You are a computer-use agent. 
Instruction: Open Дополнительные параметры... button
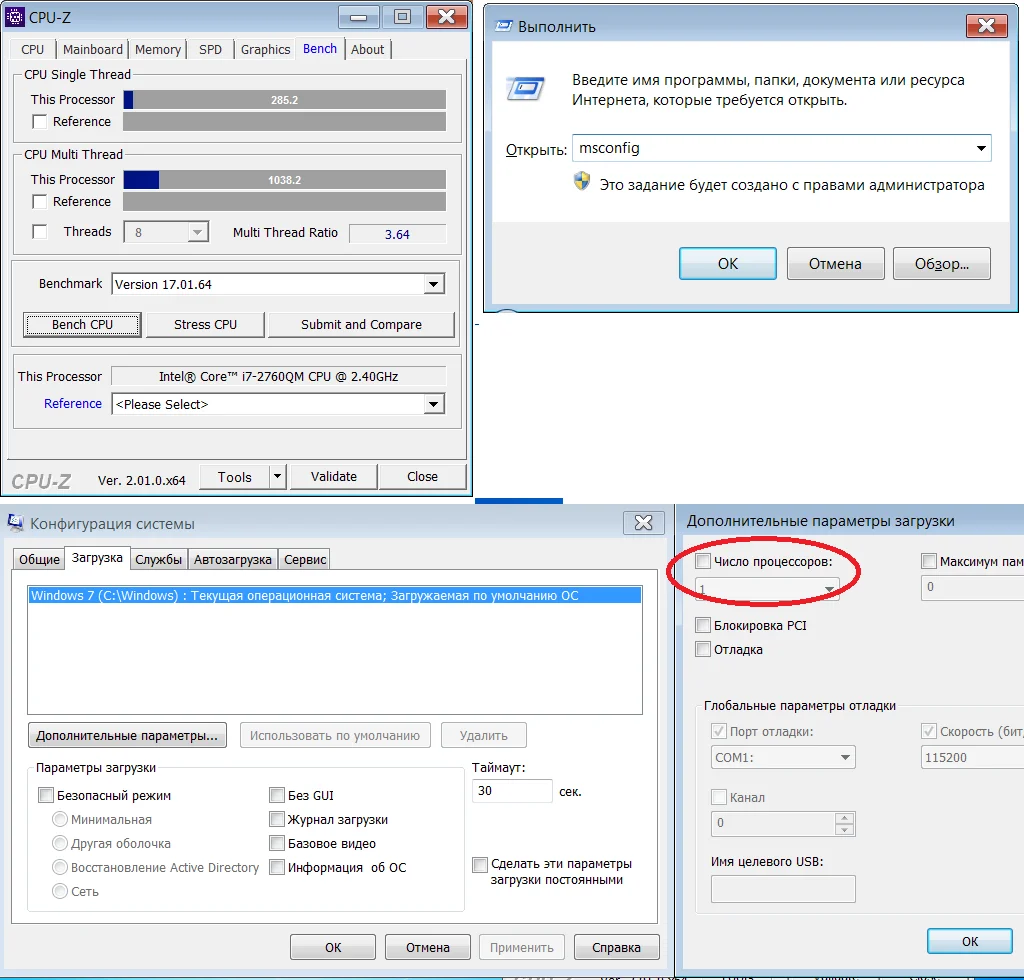coord(127,735)
